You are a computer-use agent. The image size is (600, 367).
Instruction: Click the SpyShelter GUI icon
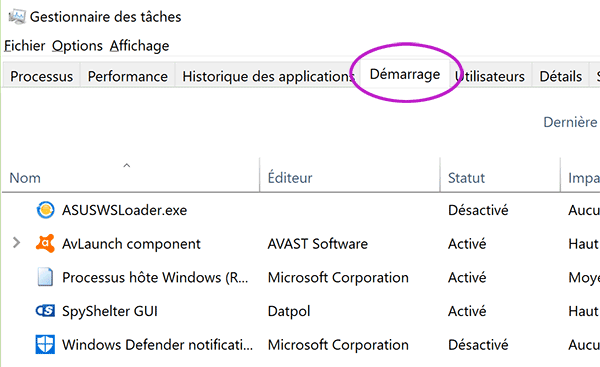[x=45, y=311]
